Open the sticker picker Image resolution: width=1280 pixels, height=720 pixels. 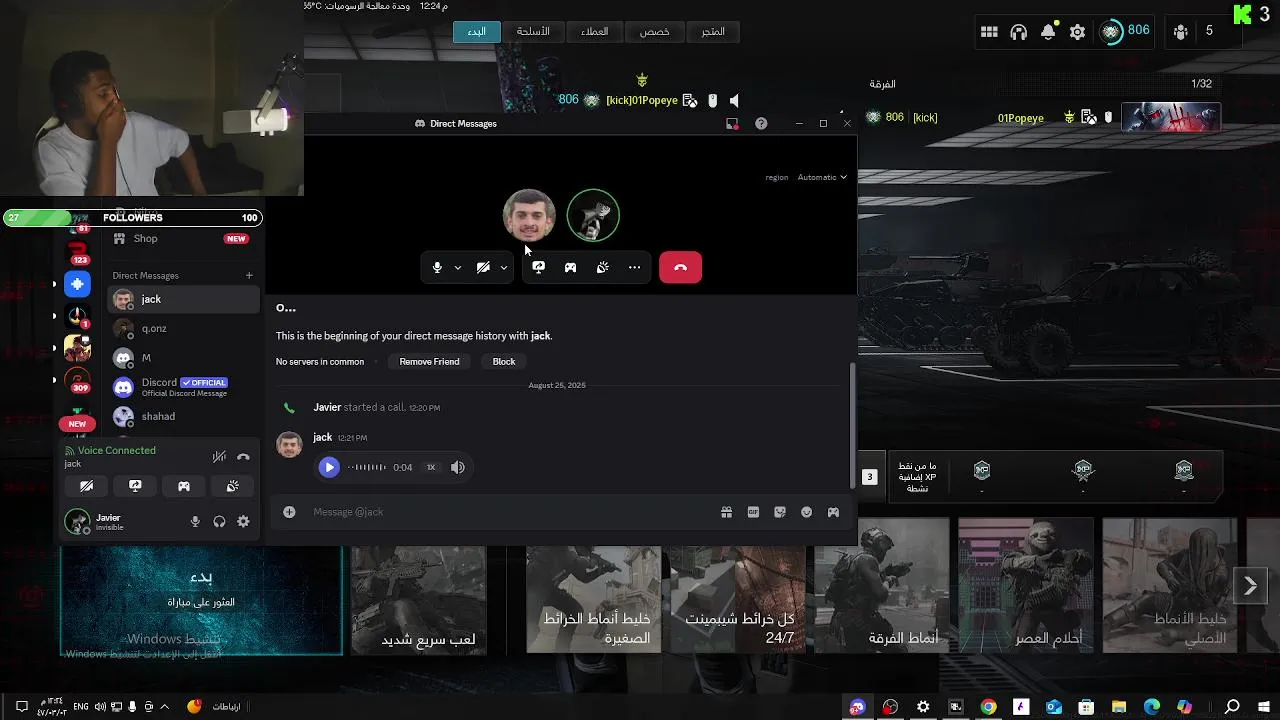[780, 512]
